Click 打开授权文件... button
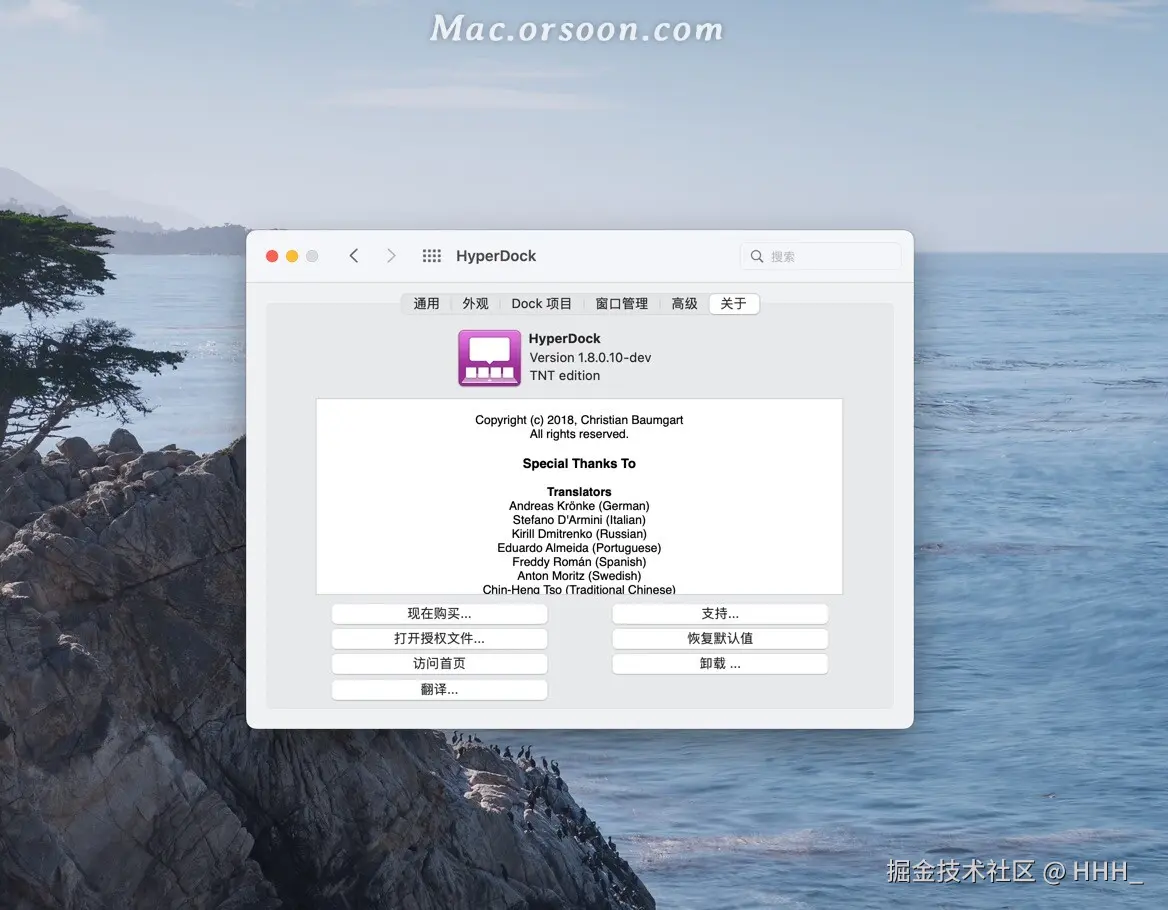This screenshot has height=910, width=1168. pyautogui.click(x=439, y=638)
